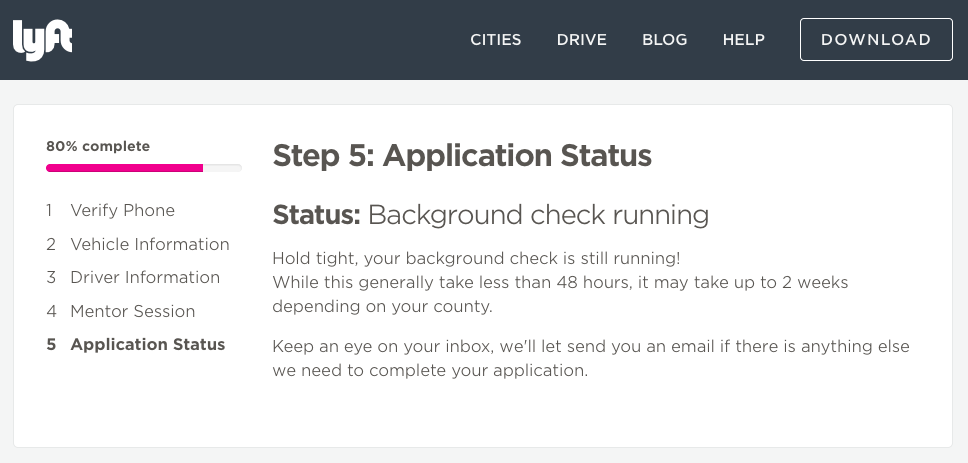The image size is (968, 463).
Task: Open the Cities page from navigation
Action: click(x=496, y=40)
